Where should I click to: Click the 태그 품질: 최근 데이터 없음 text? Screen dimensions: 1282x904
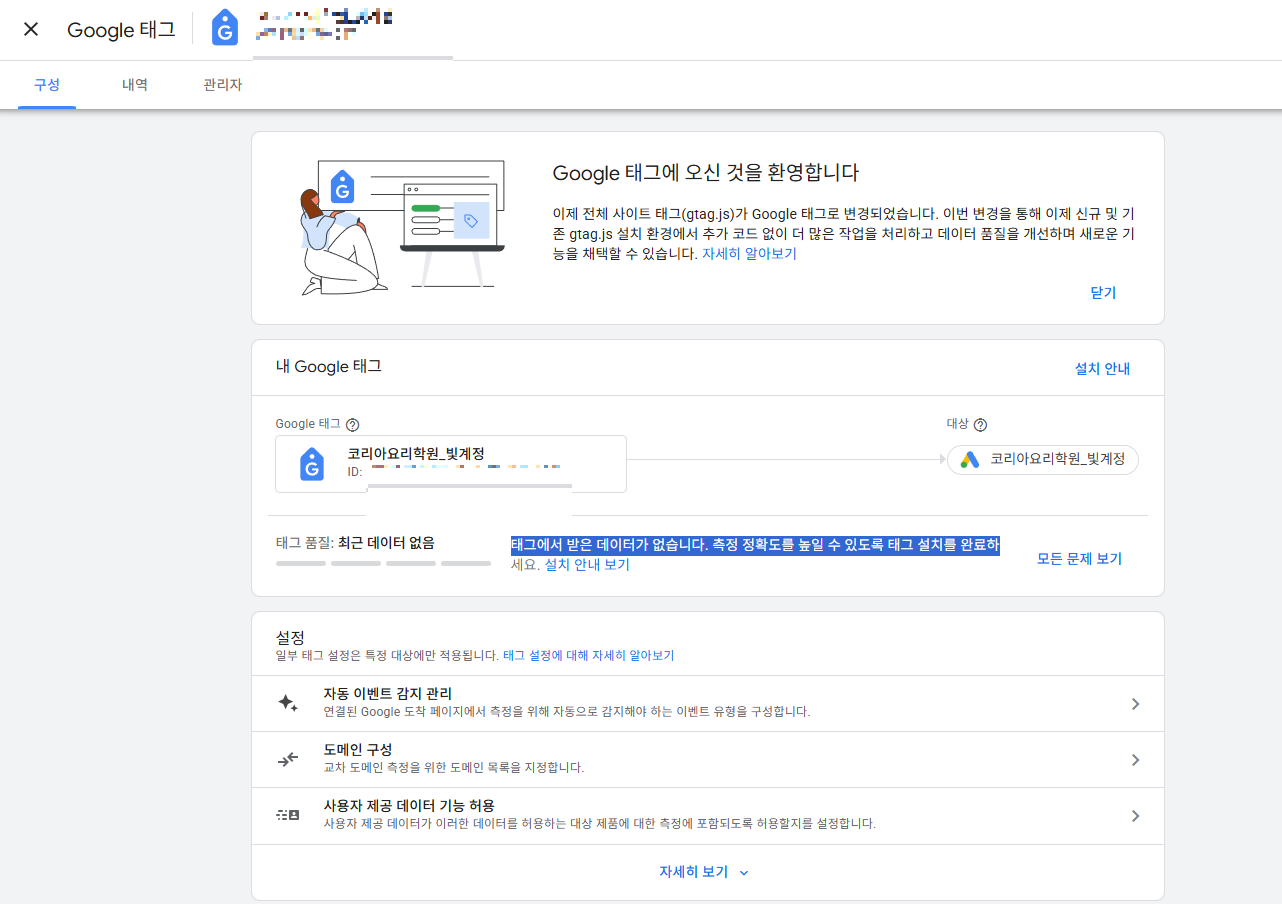pos(355,543)
